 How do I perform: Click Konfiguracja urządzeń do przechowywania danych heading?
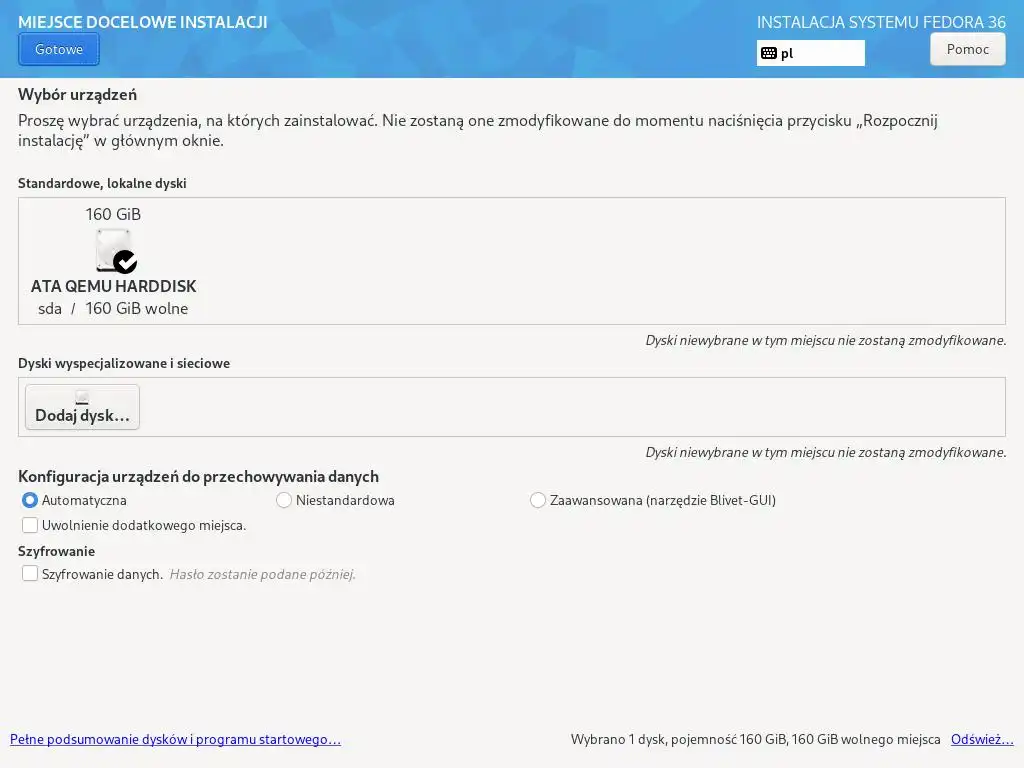(199, 477)
